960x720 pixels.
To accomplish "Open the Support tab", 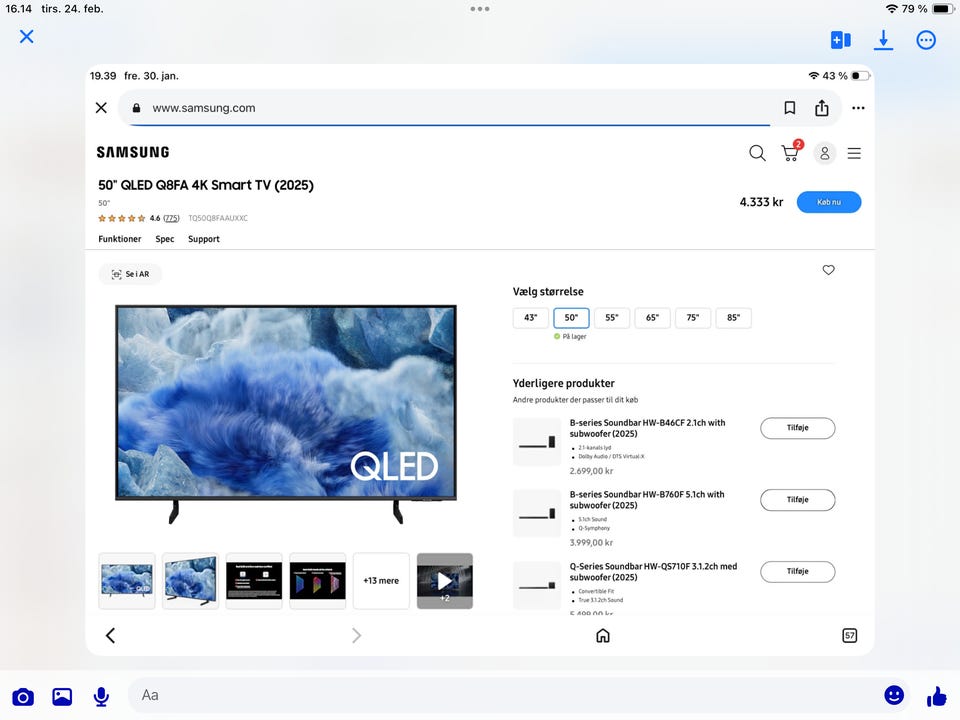I will [204, 239].
